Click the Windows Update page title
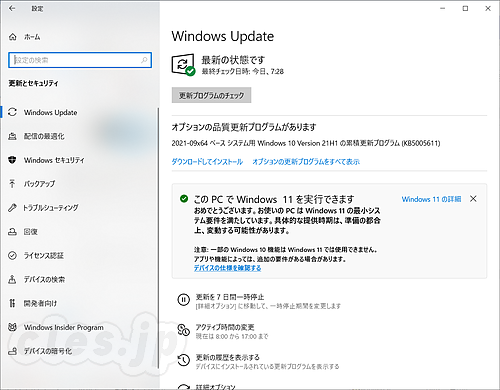The height and width of the screenshot is (390, 500). pyautogui.click(x=223, y=36)
